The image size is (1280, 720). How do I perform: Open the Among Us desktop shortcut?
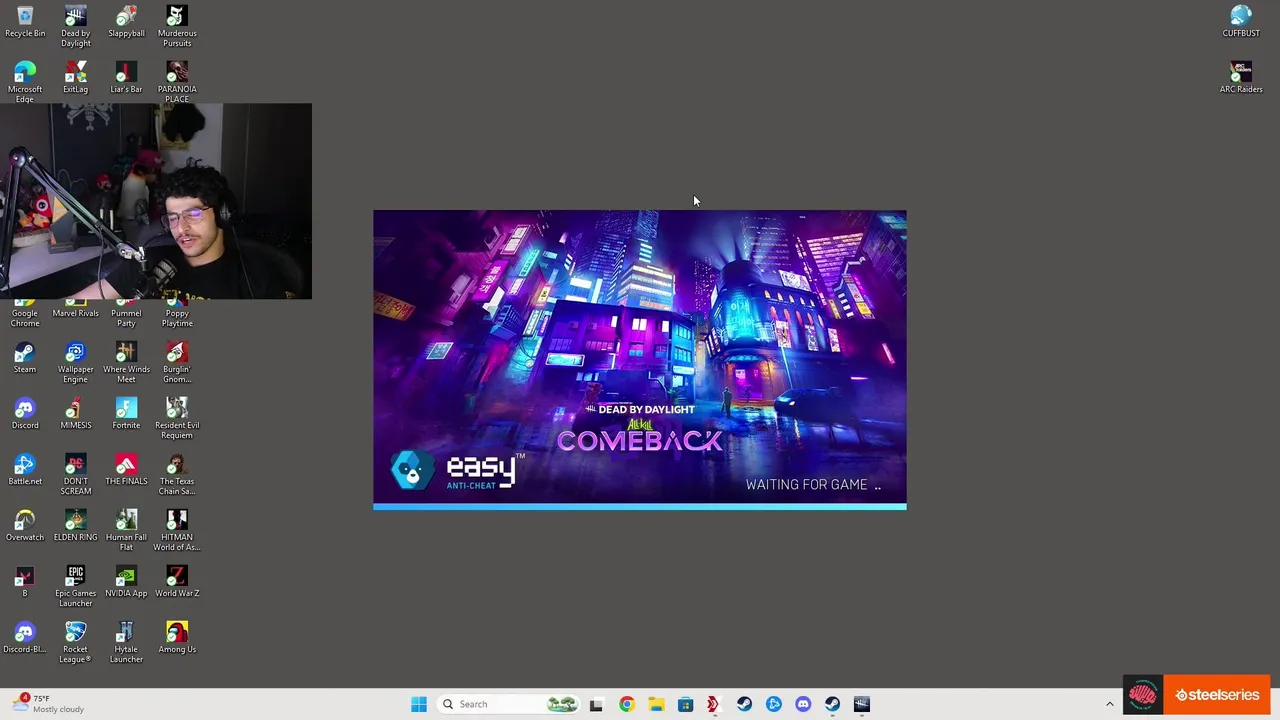coord(177,638)
